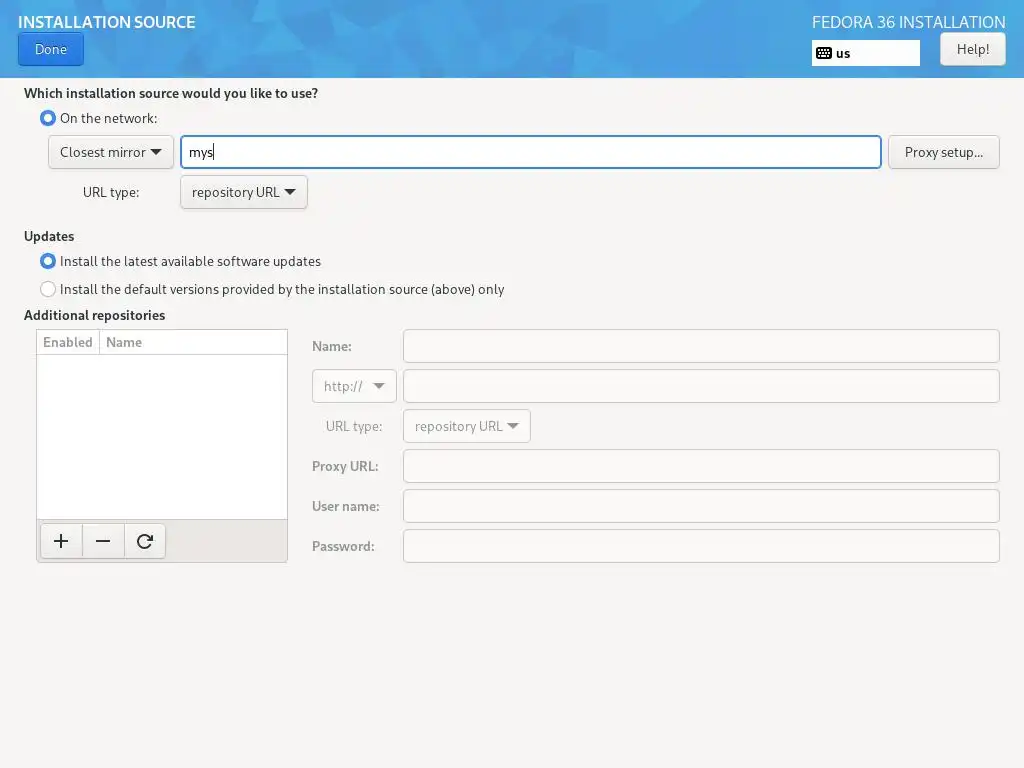The height and width of the screenshot is (768, 1024).
Task: Select Install the latest available software updates
Action: [x=48, y=261]
